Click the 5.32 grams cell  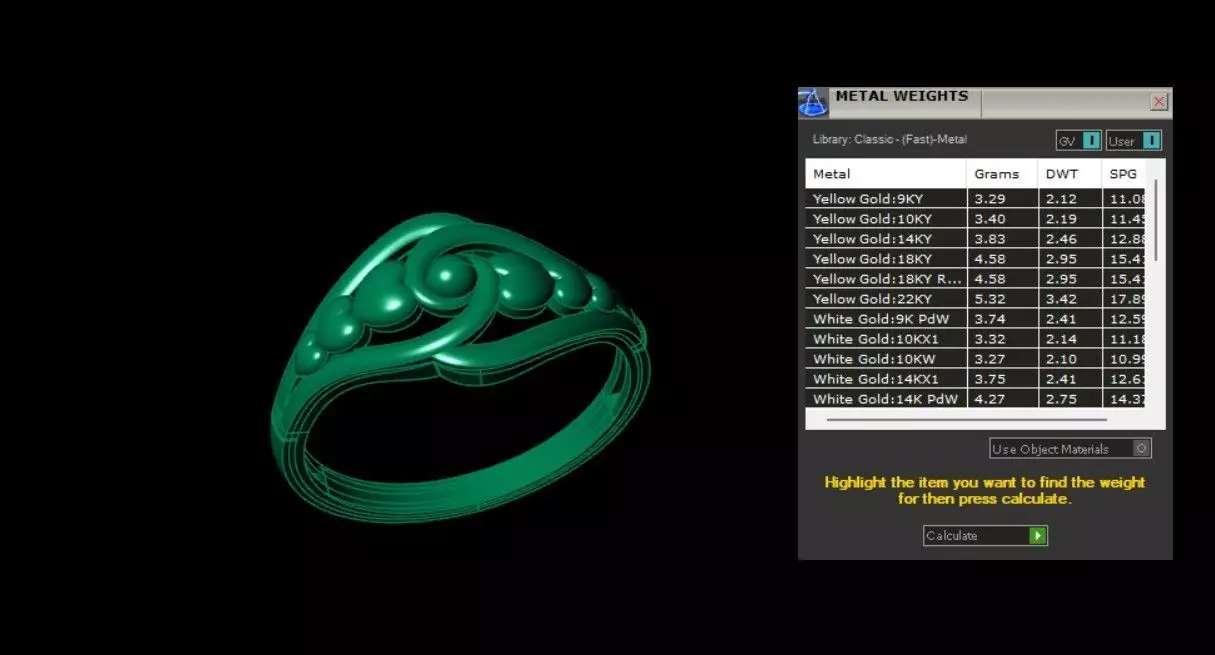pyautogui.click(x=1002, y=299)
